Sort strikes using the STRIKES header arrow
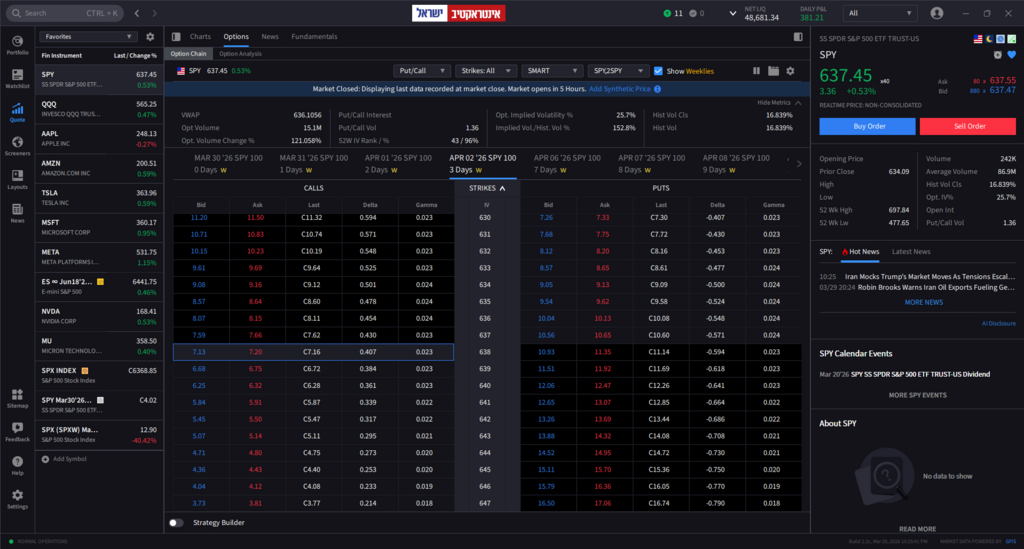The image size is (1024, 549). pyautogui.click(x=502, y=188)
